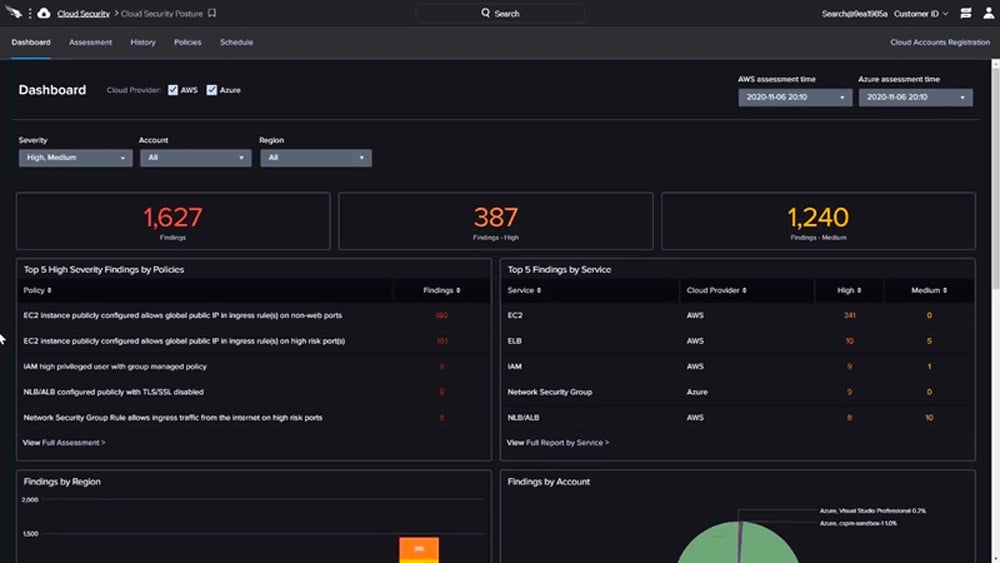Viewport: 1000px width, 563px height.
Task: Open the vertical three-dot menu
Action: click(x=30, y=13)
